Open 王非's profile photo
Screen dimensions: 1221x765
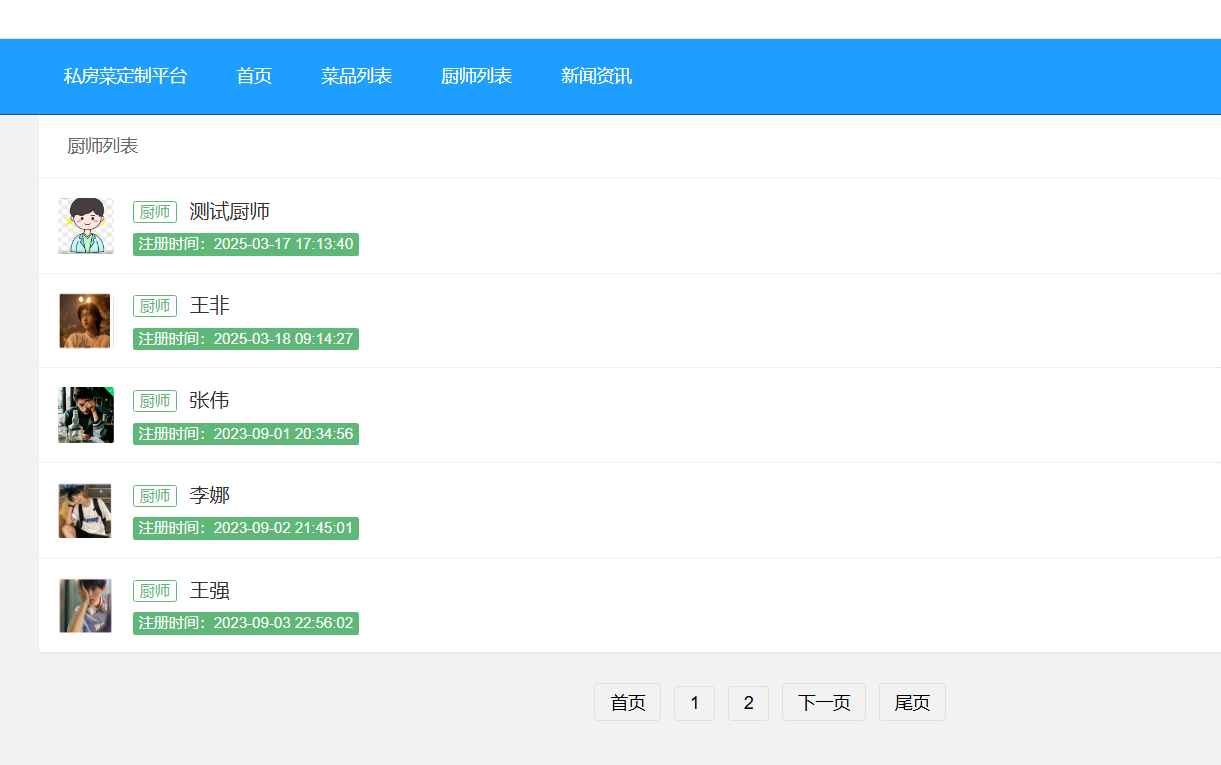(85, 321)
